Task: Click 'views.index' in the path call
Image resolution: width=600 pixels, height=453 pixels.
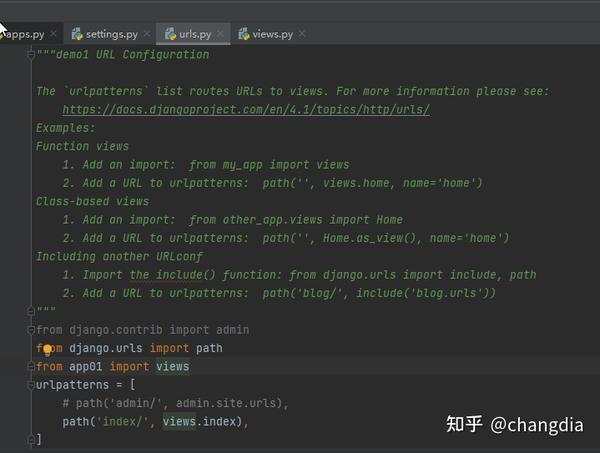Action: click(x=199, y=422)
